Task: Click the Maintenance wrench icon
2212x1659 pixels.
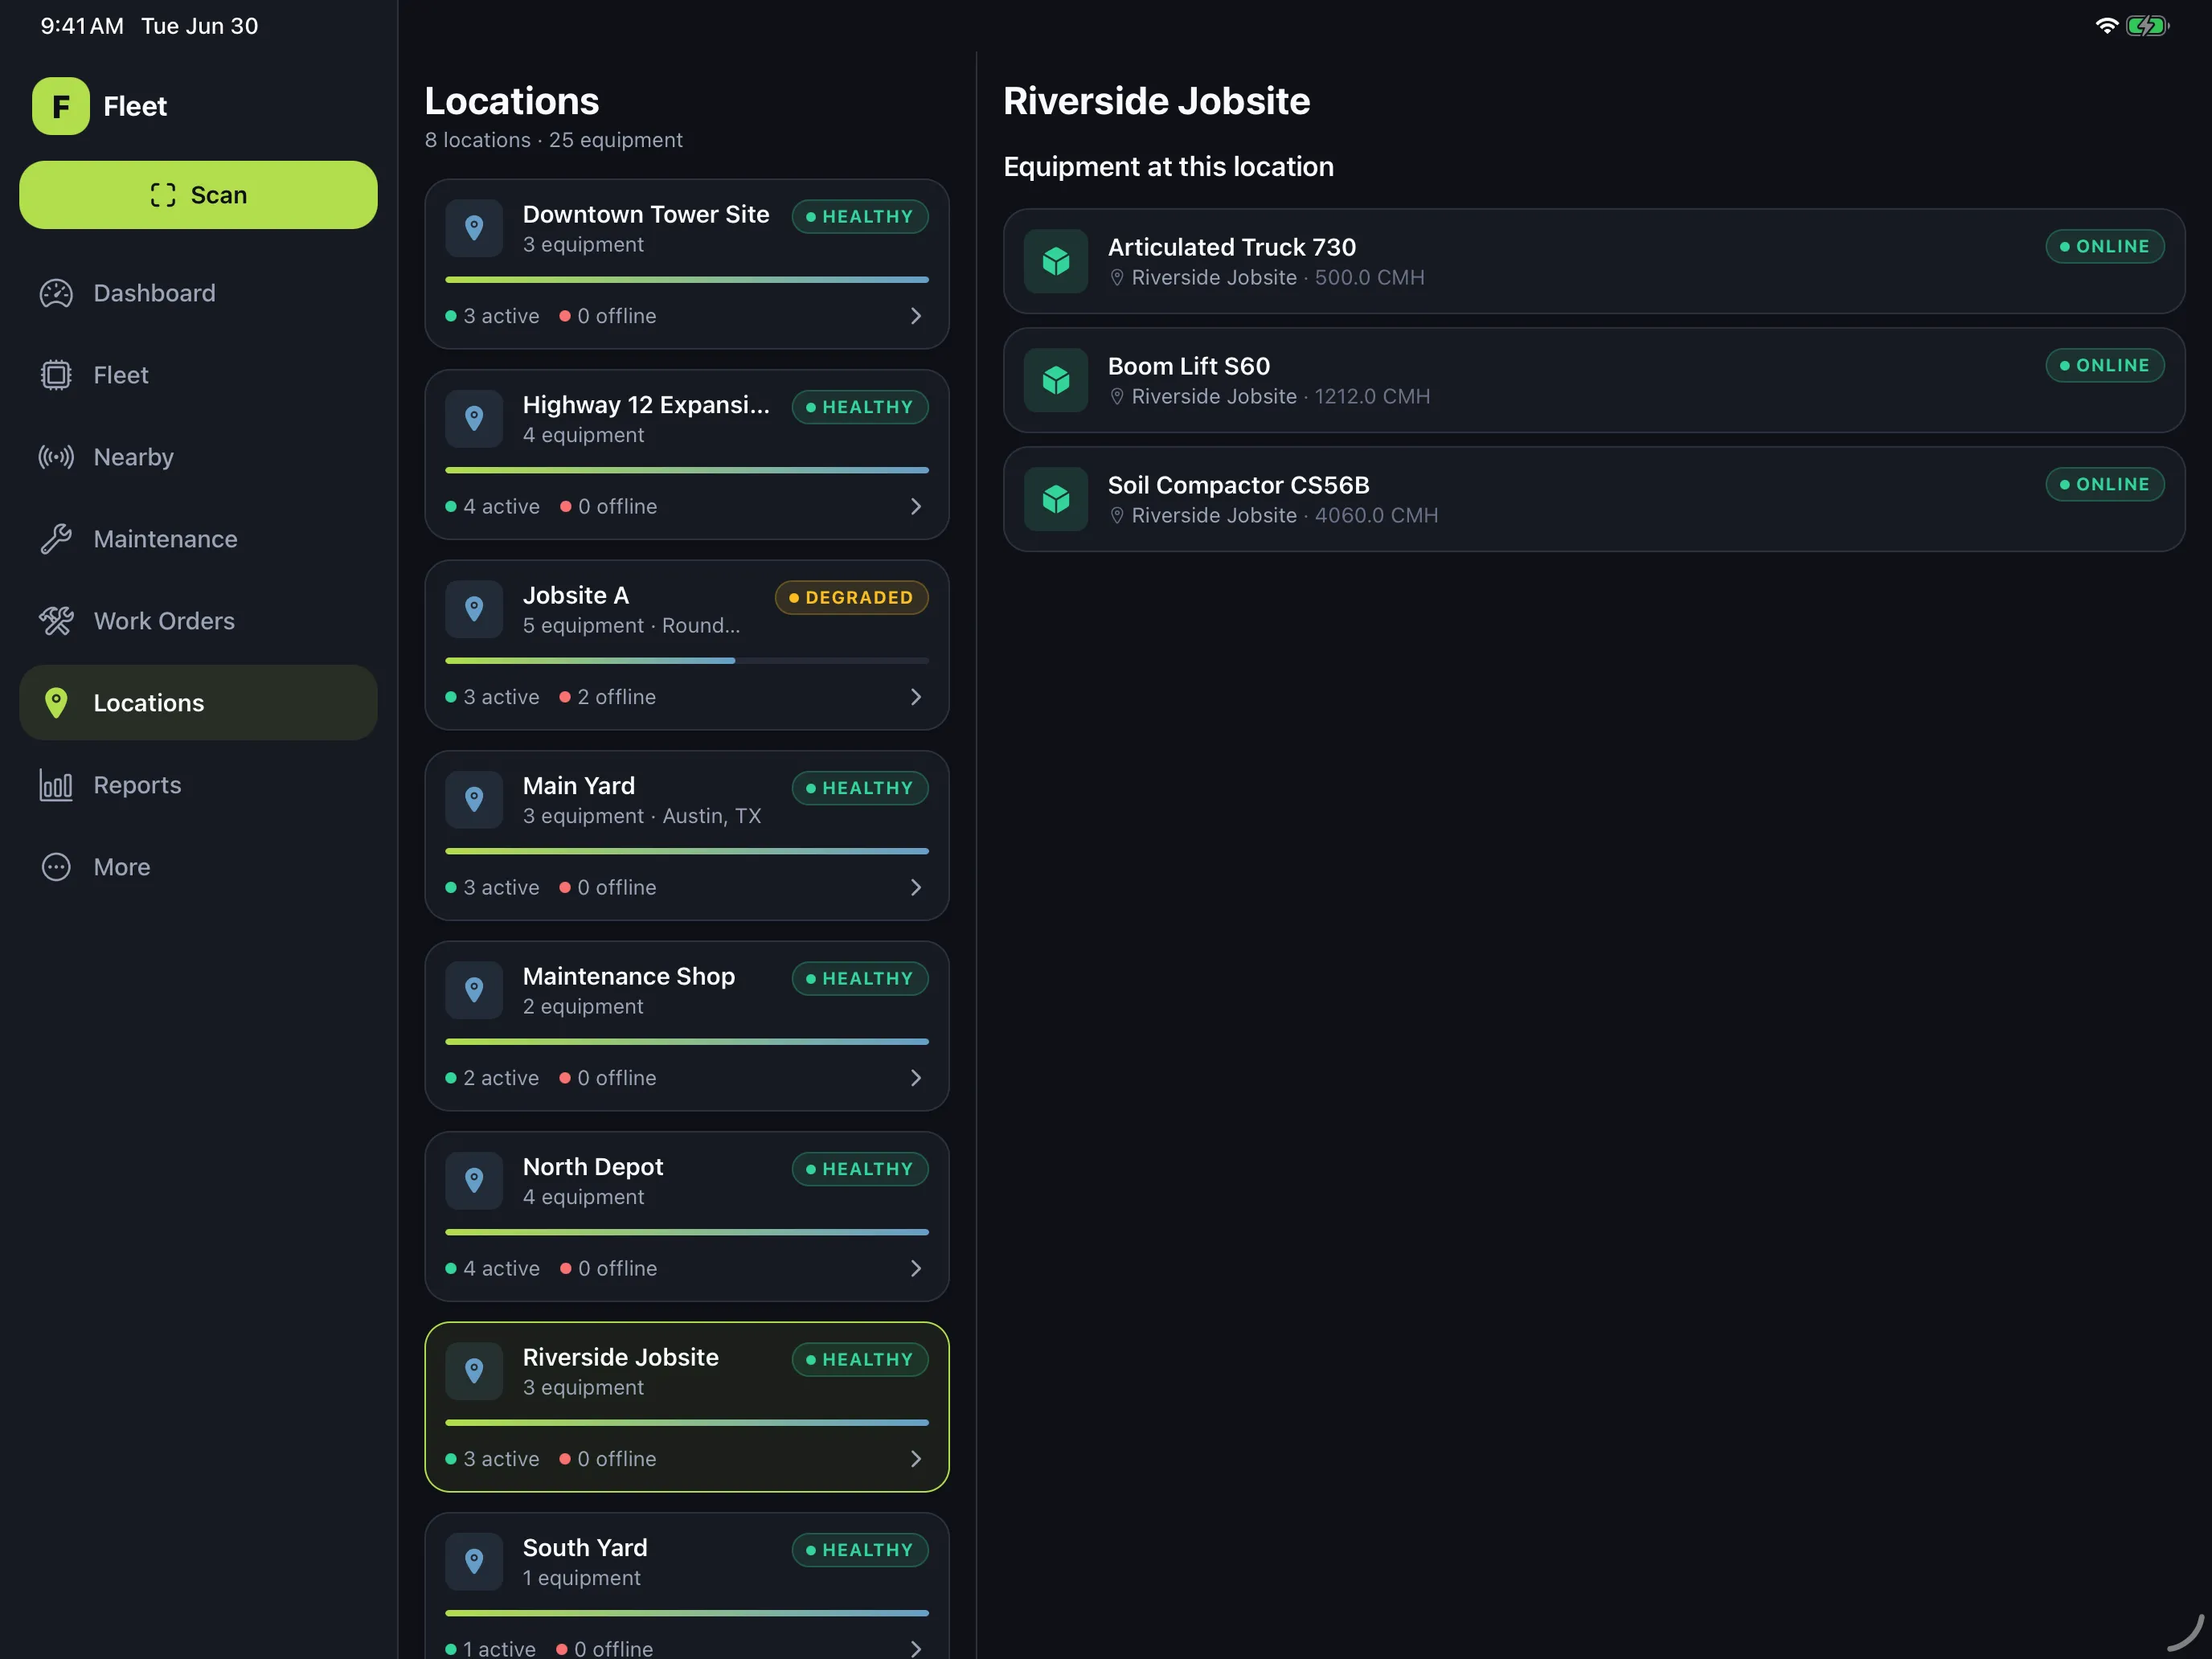Action: tap(56, 539)
